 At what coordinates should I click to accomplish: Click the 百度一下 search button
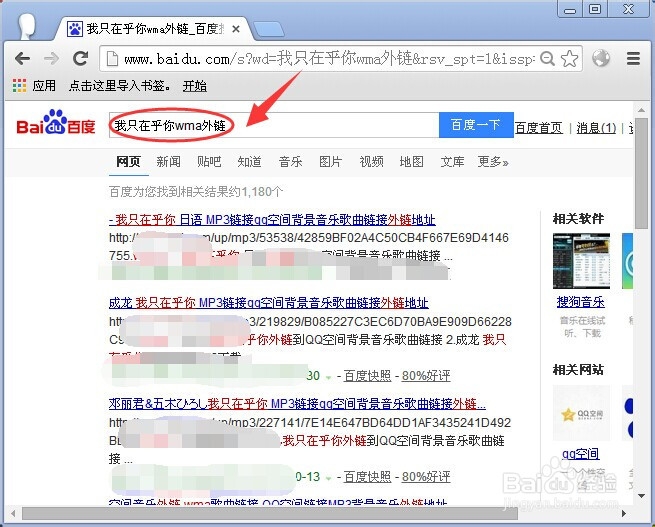[476, 125]
